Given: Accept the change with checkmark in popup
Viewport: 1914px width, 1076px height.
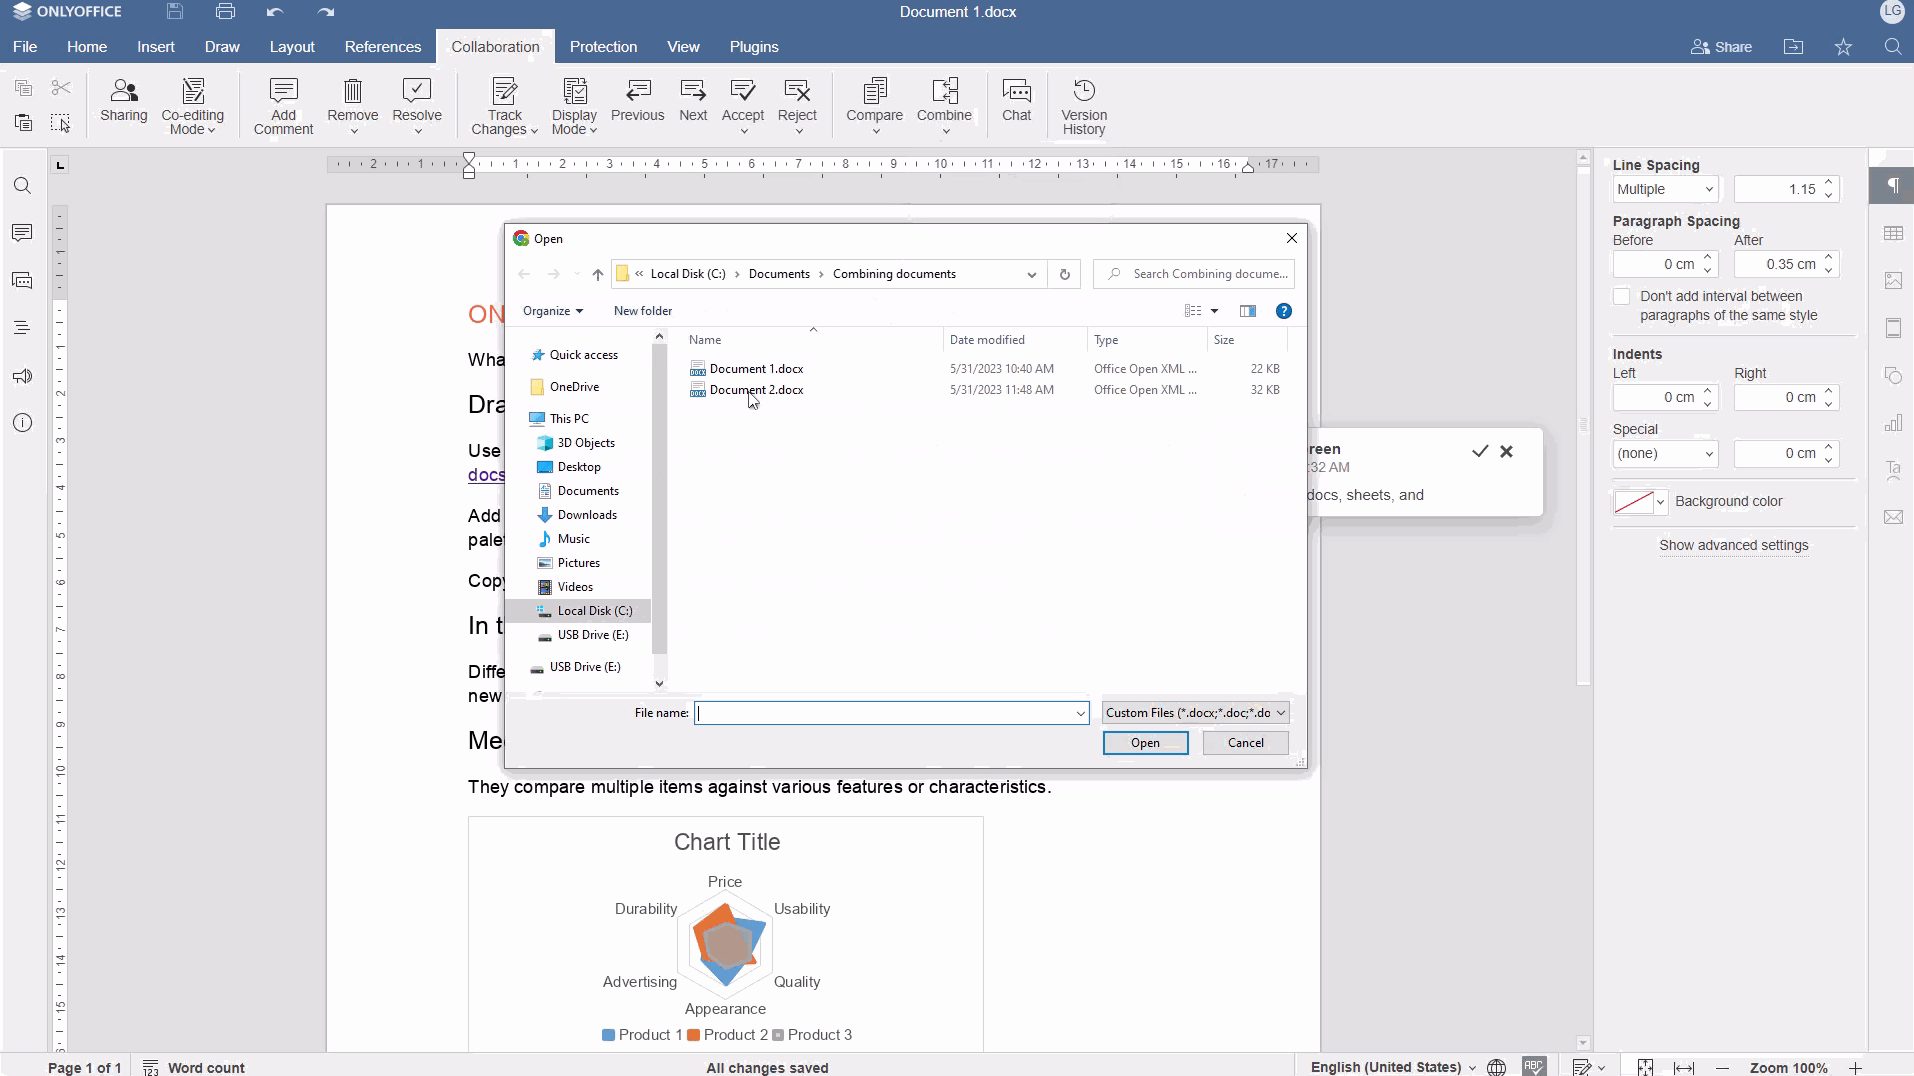Looking at the screenshot, I should pos(1480,451).
